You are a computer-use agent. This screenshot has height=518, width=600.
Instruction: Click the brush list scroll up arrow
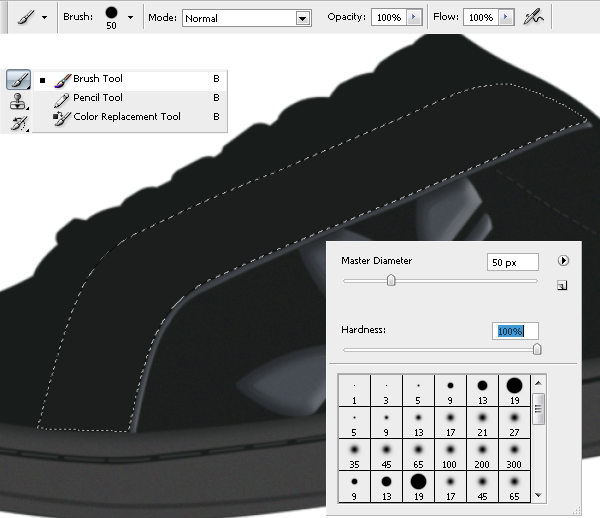click(x=538, y=383)
